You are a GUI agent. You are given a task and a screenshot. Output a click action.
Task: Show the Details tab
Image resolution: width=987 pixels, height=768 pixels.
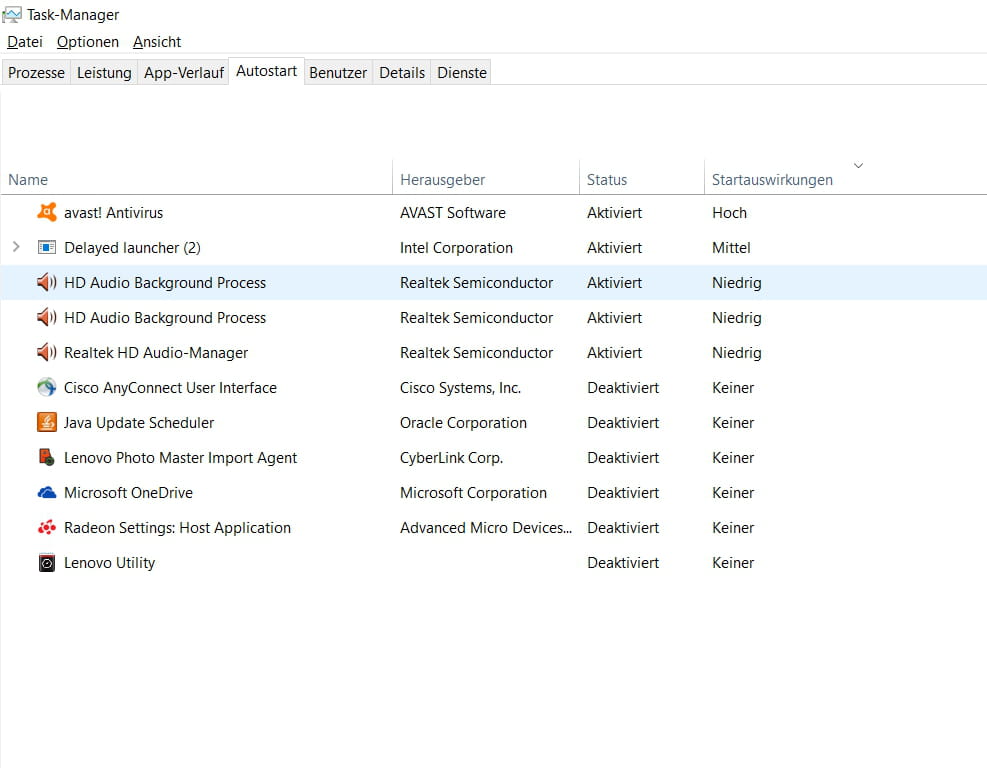402,73
